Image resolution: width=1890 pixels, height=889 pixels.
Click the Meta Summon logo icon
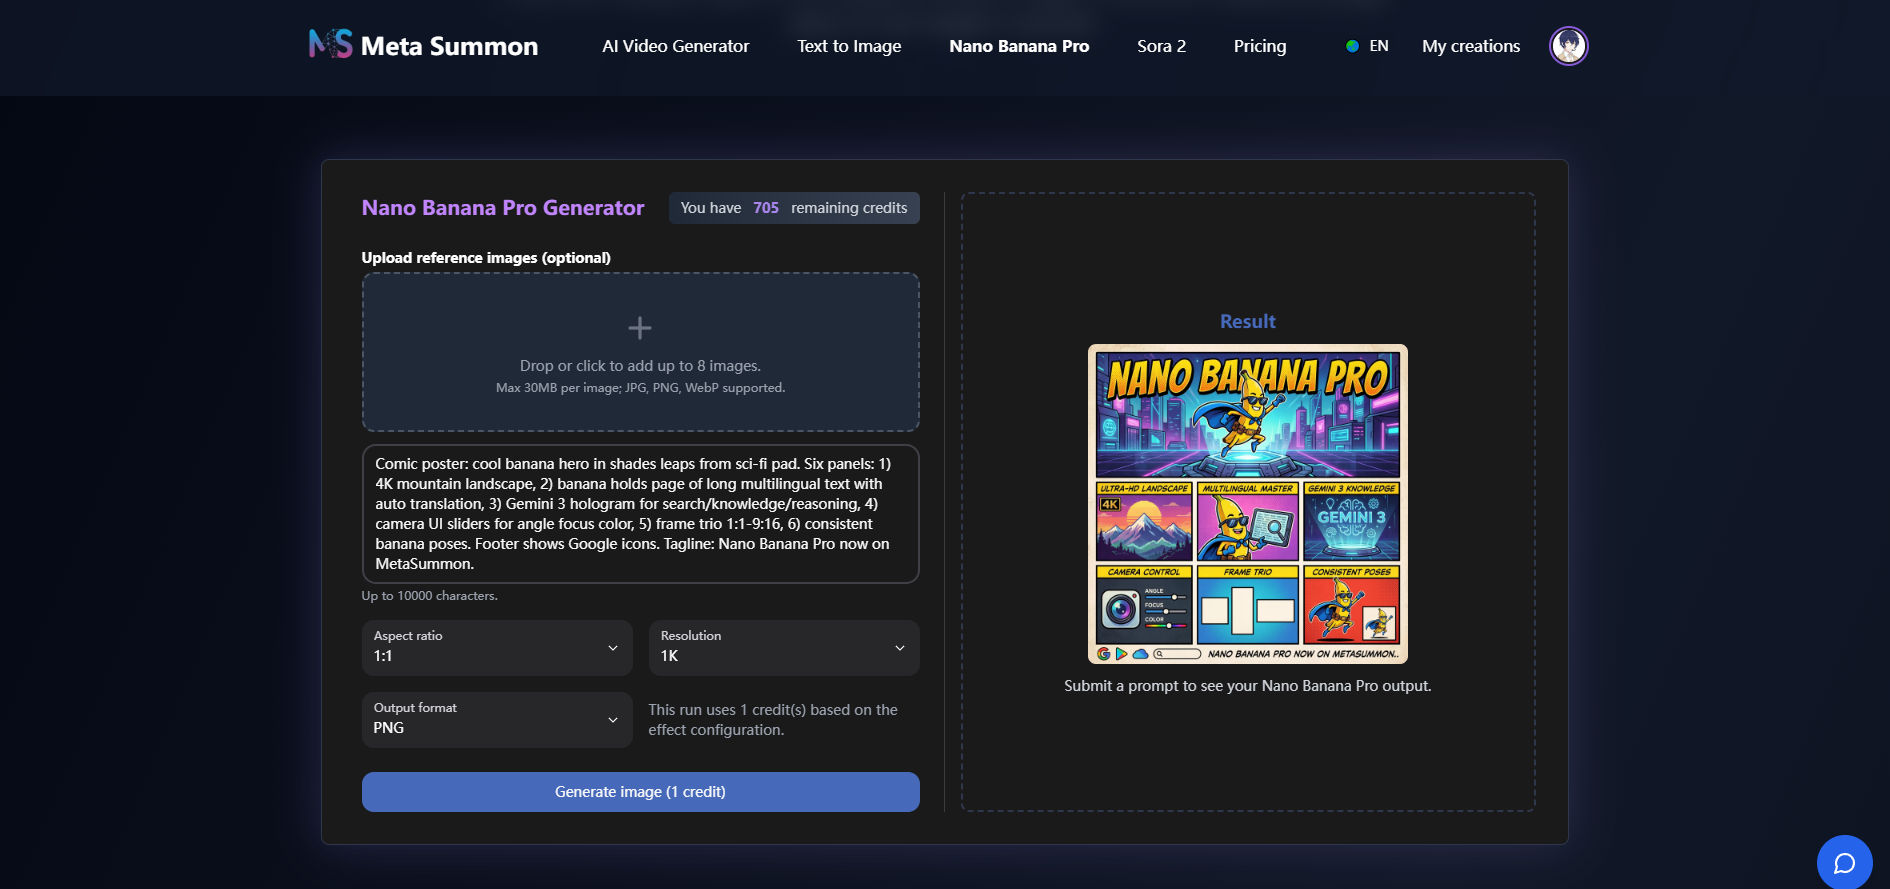coord(331,44)
